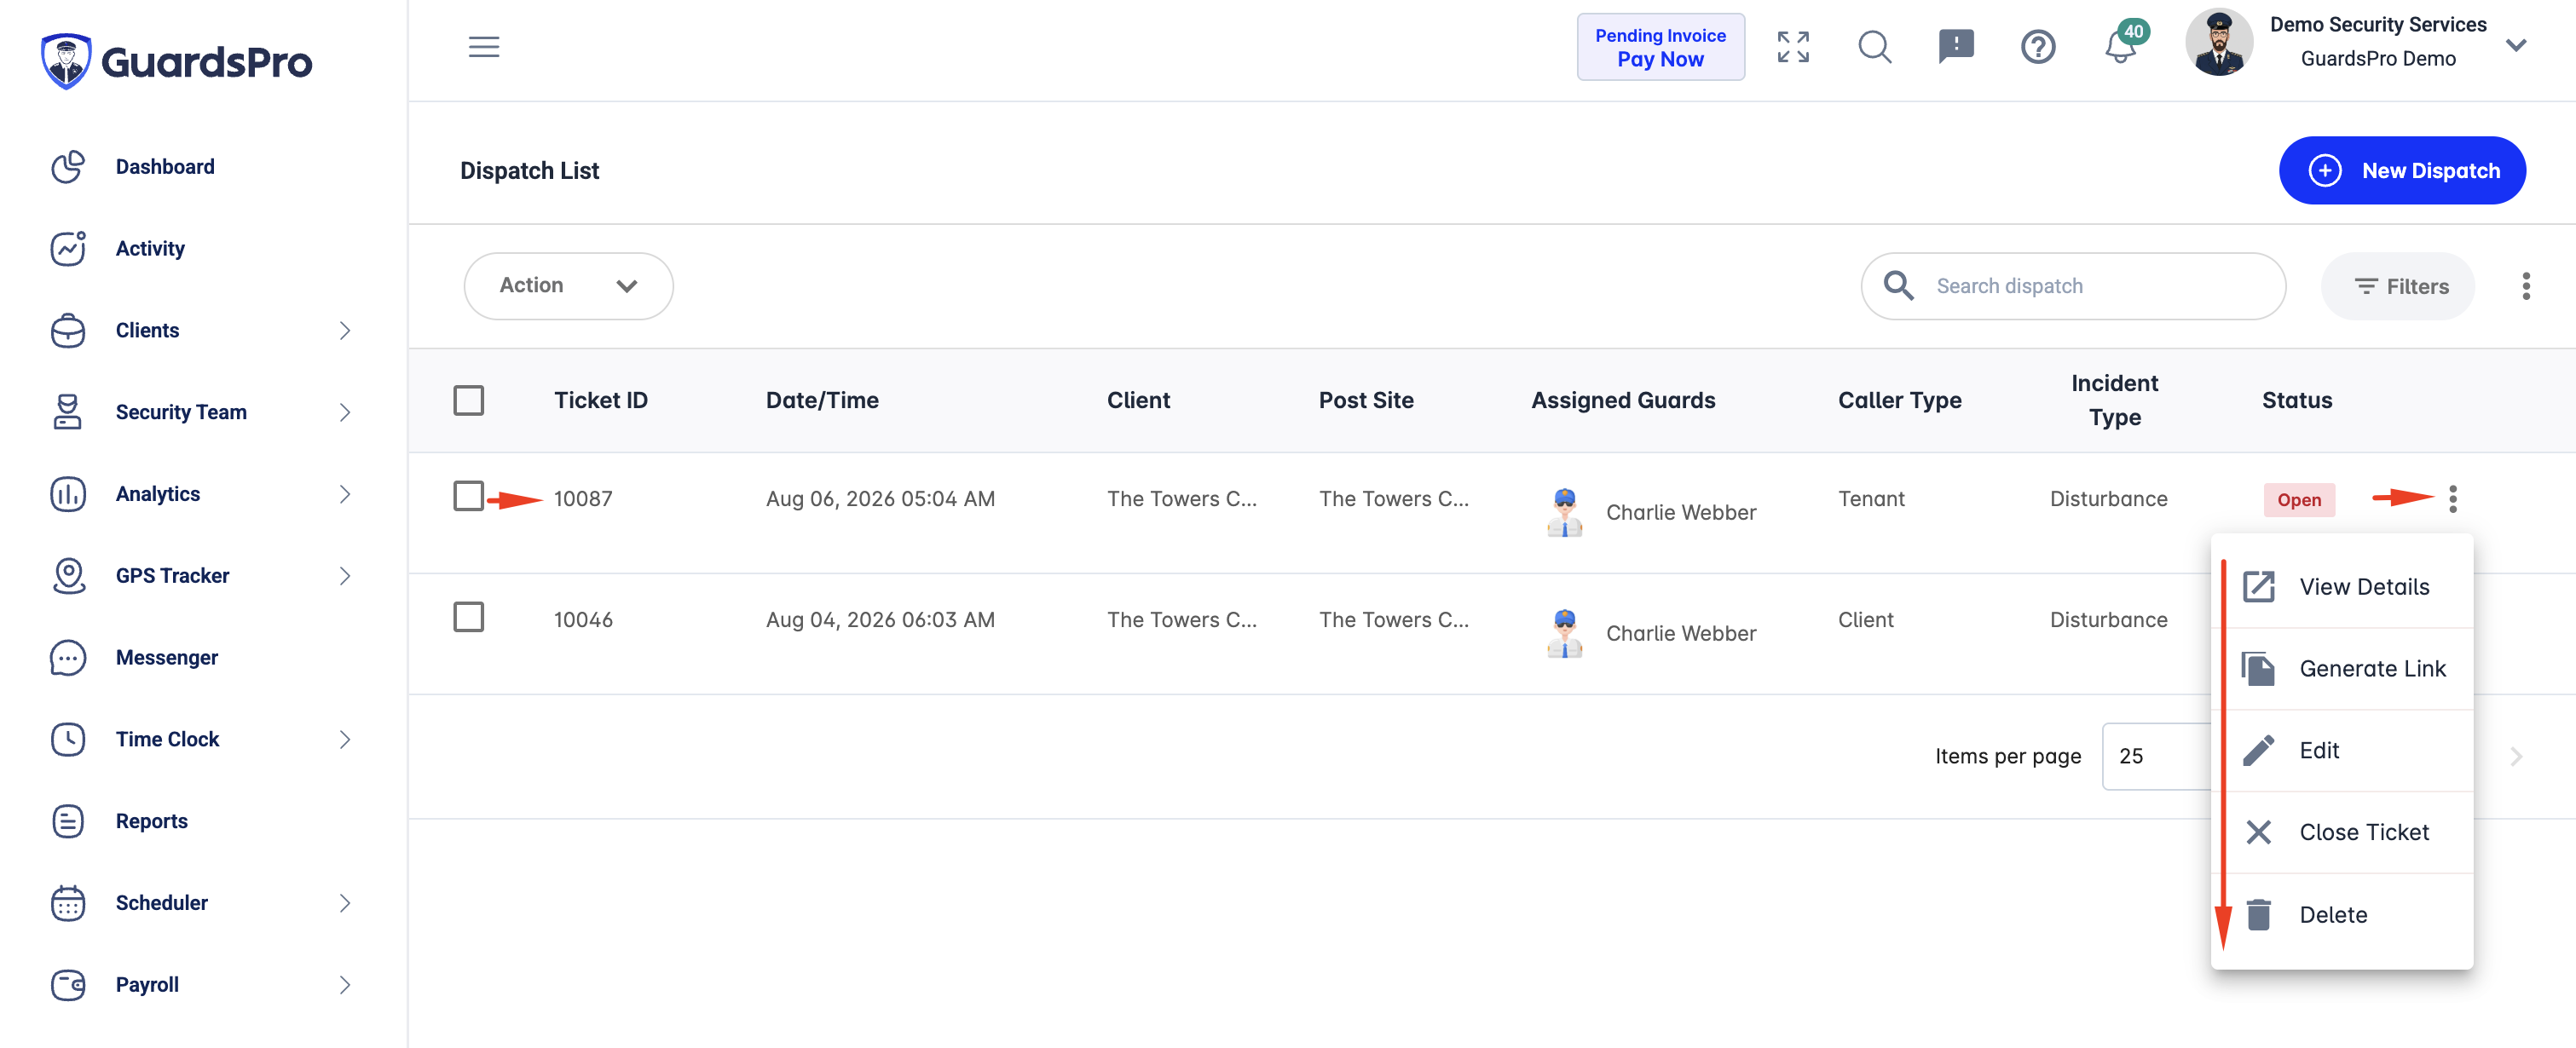2576x1048 pixels.
Task: Open the Activity sidebar link
Action: pos(150,249)
